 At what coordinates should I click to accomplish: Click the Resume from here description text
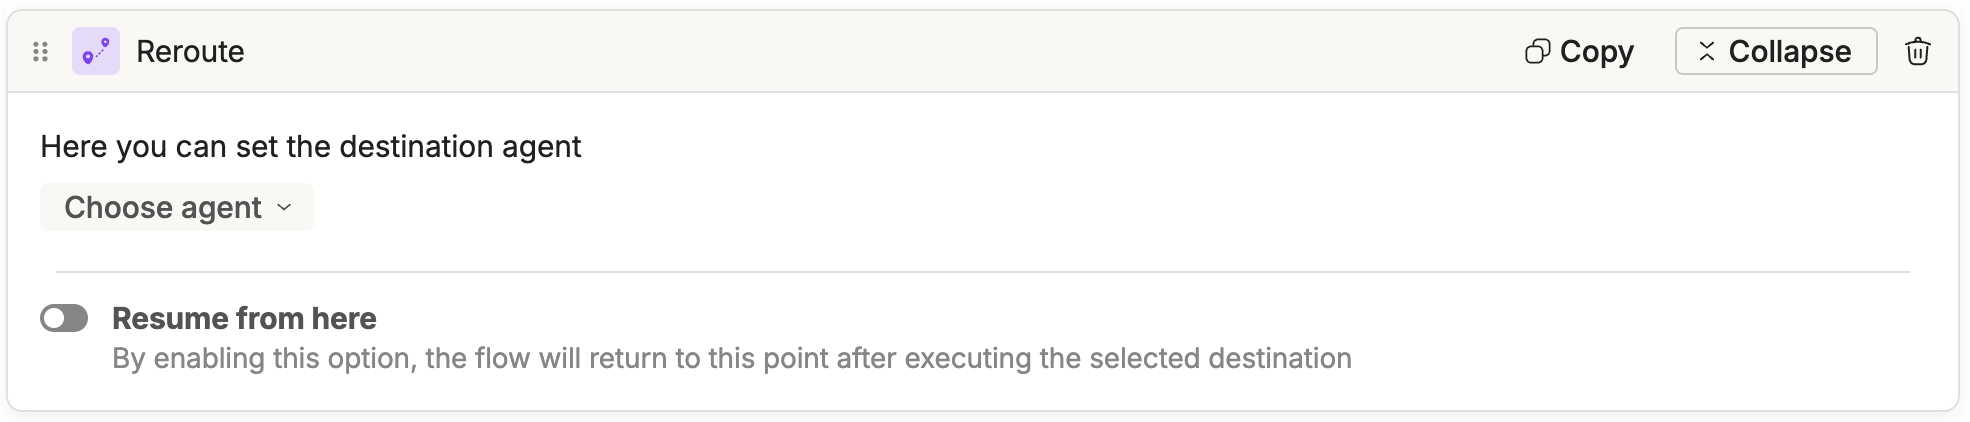click(731, 359)
